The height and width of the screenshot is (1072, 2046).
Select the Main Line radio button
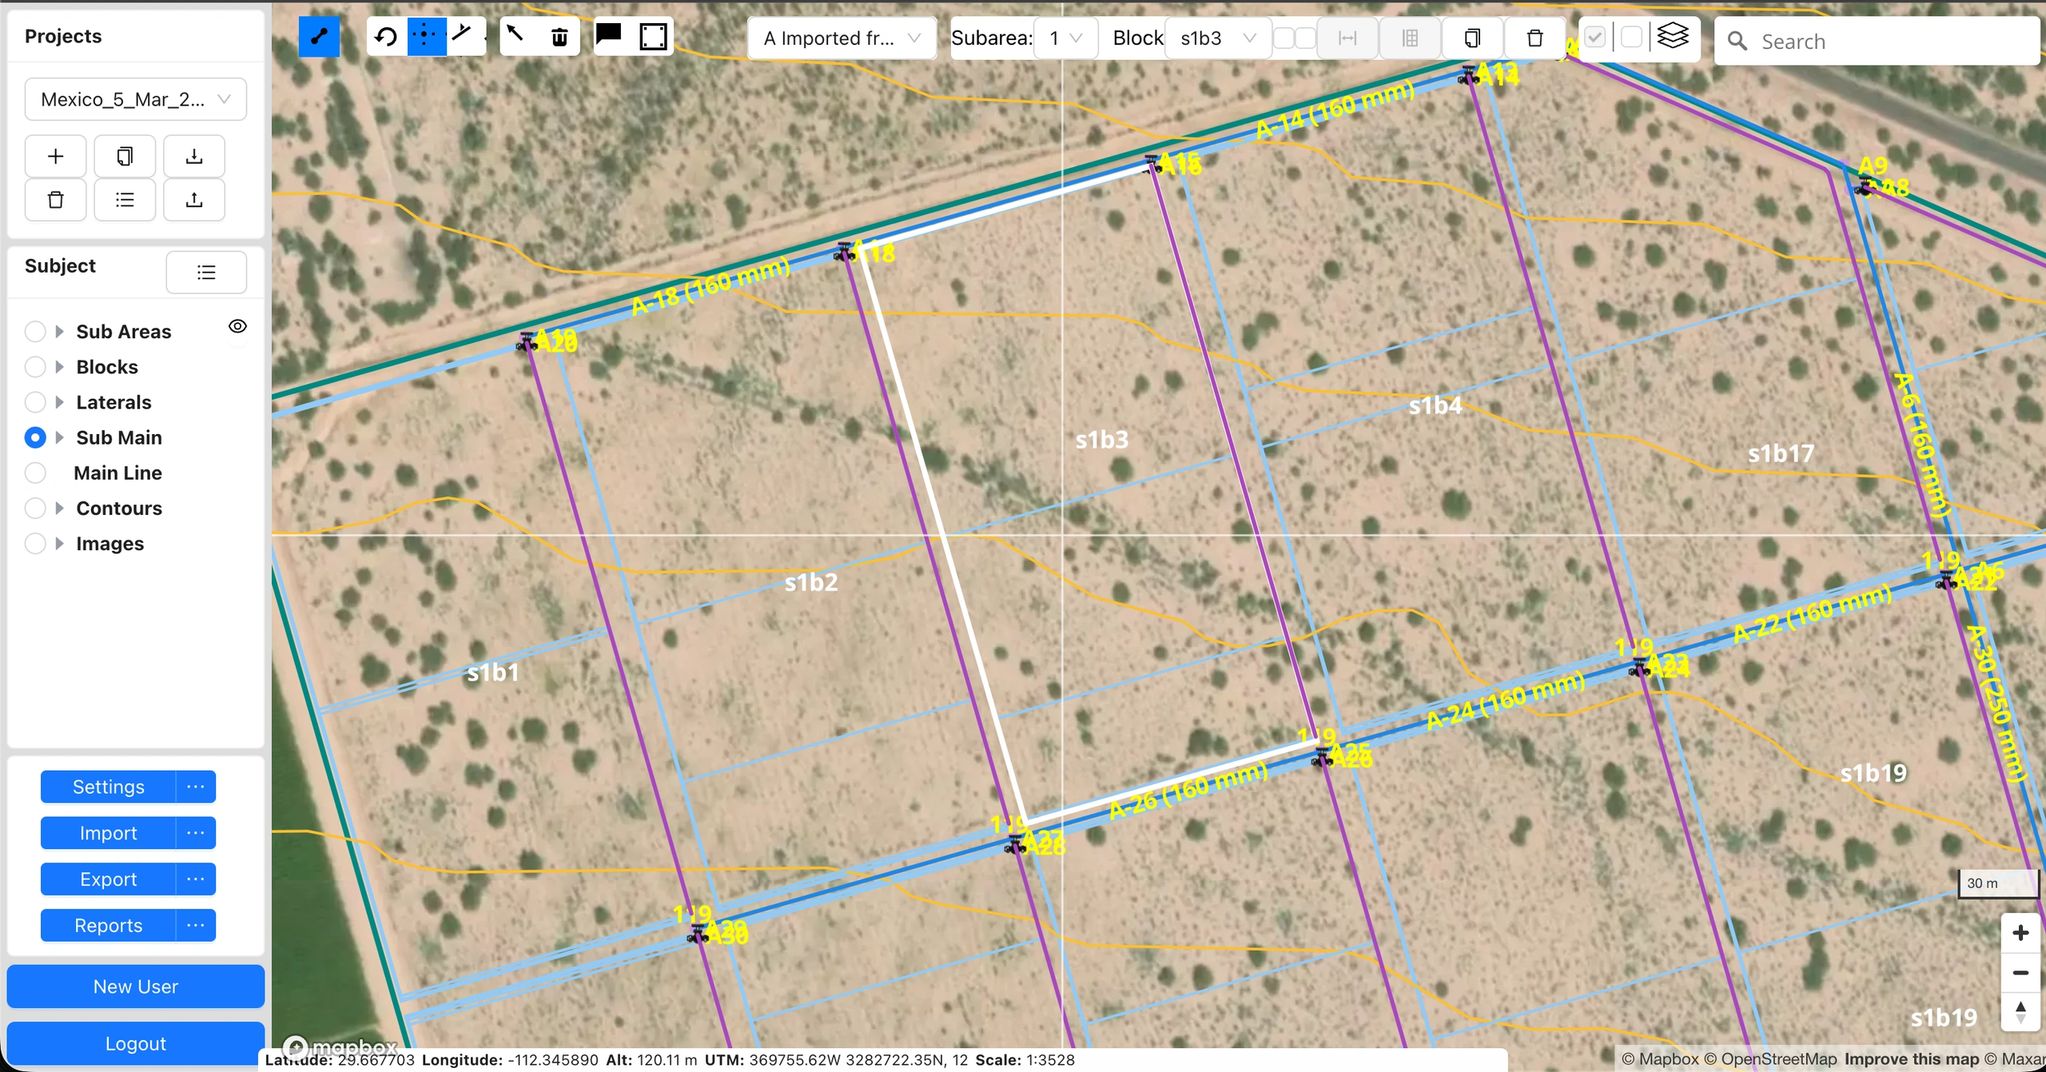(x=35, y=473)
